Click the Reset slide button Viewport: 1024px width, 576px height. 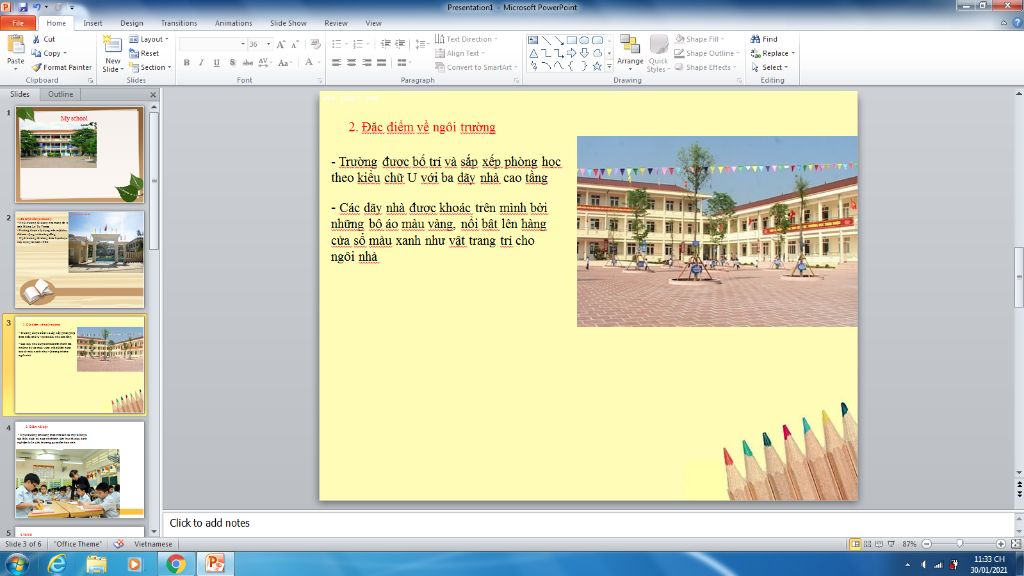145,53
